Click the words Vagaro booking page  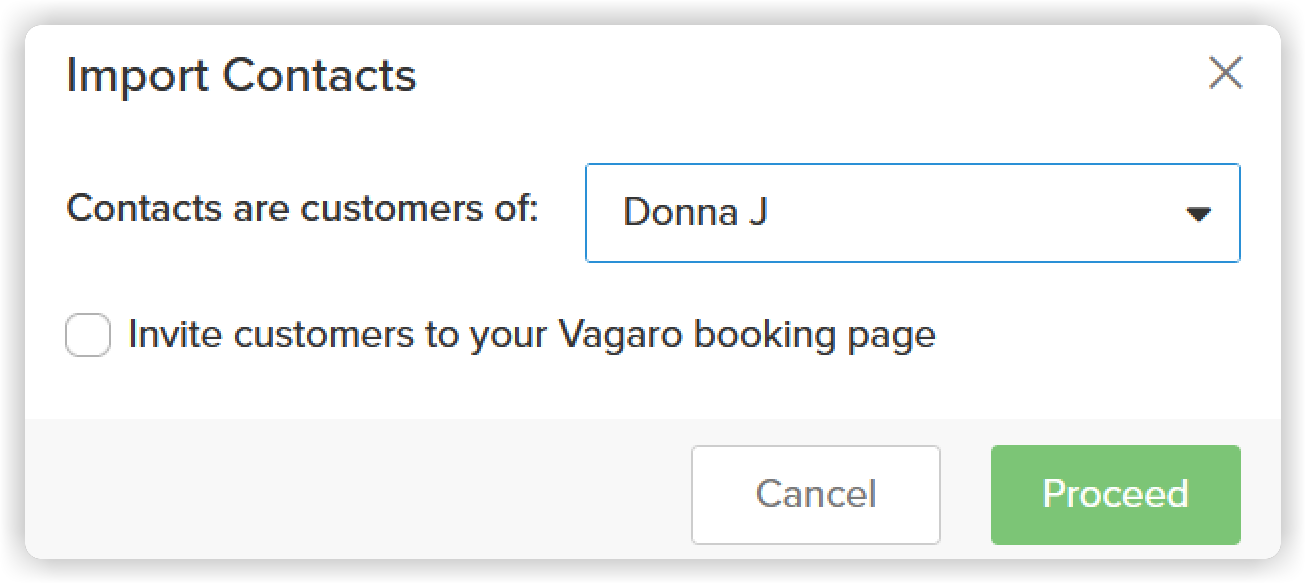745,335
